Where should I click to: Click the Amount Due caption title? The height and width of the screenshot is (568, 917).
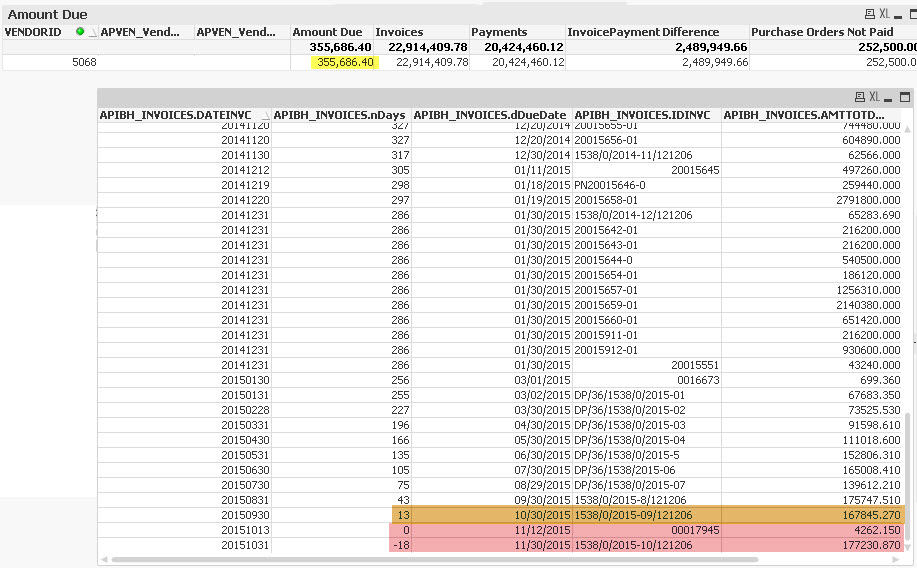click(x=47, y=14)
